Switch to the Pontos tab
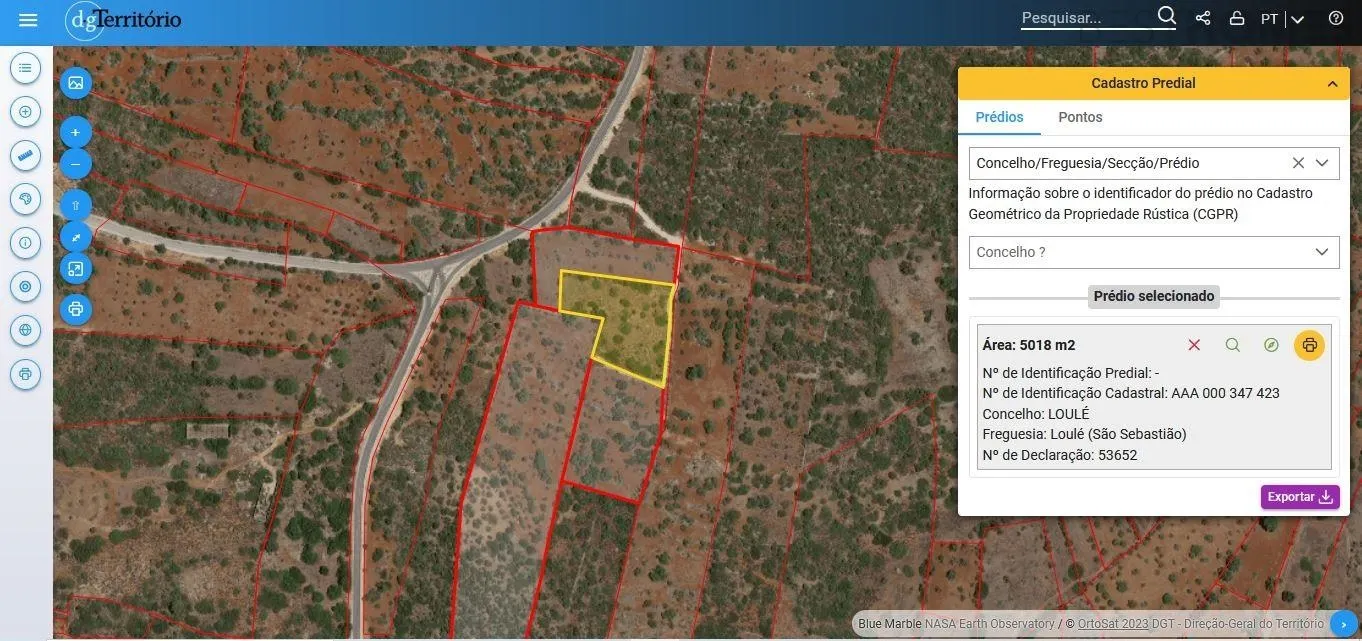Viewport: 1362px width, 641px height. (1080, 117)
